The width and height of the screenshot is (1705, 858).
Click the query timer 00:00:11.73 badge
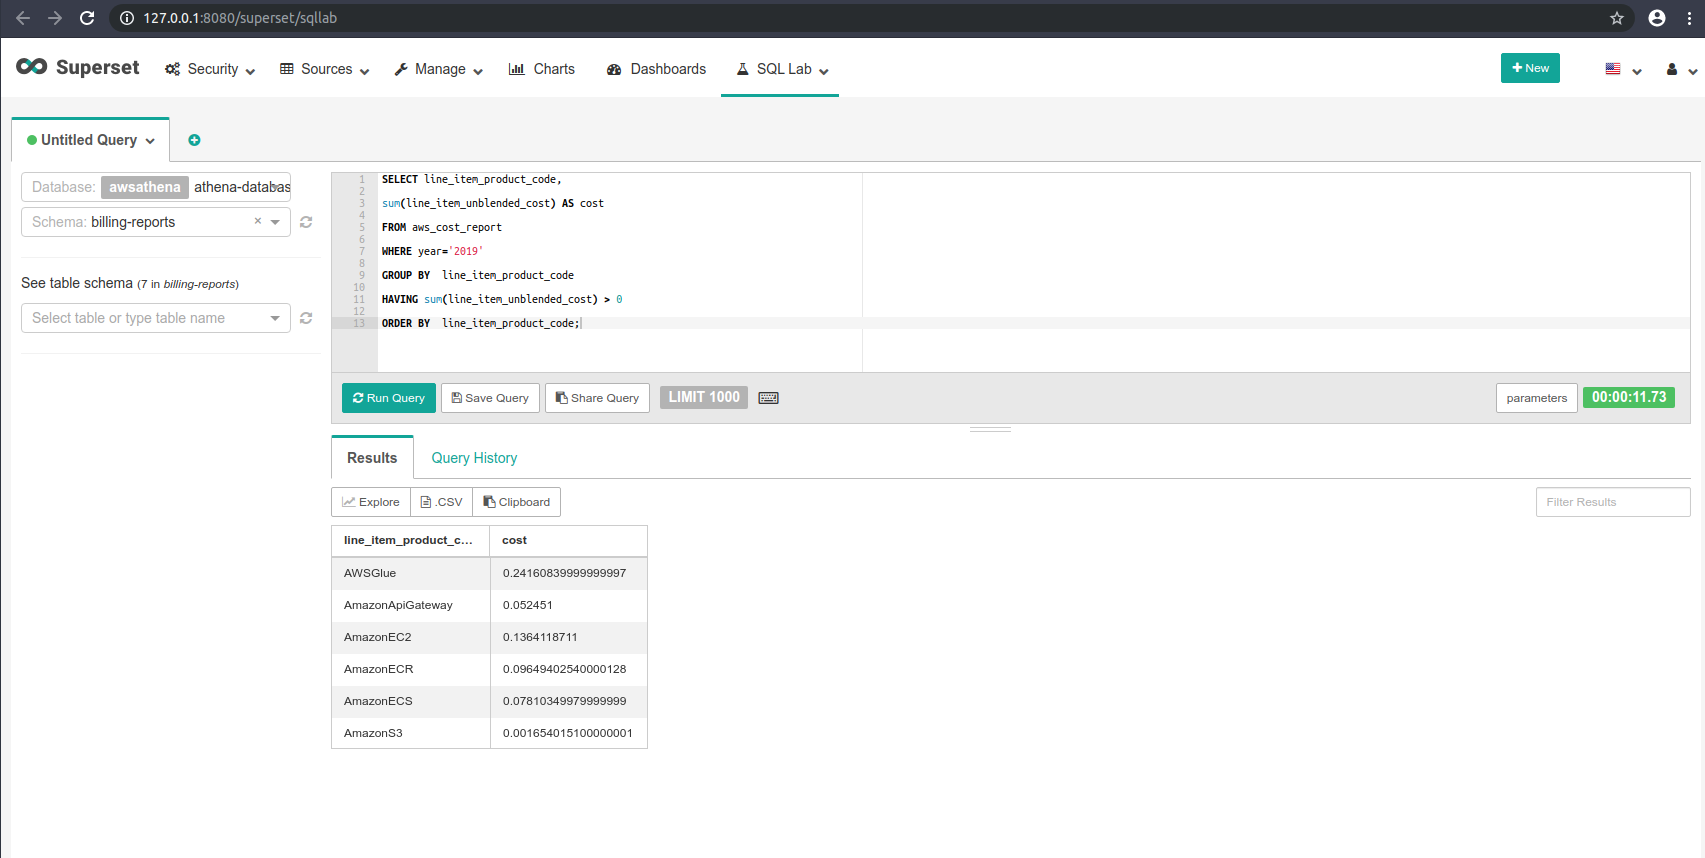1629,397
